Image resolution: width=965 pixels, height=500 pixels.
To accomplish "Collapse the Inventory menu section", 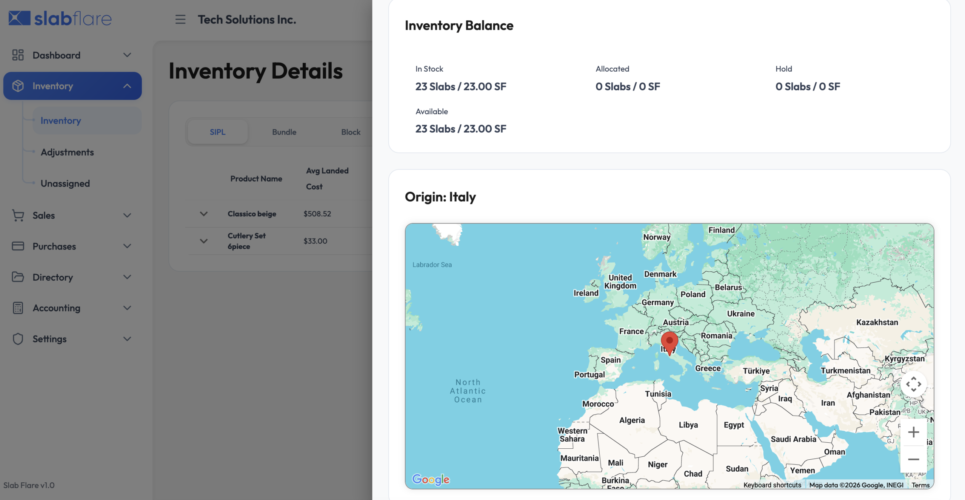I will [x=127, y=86].
